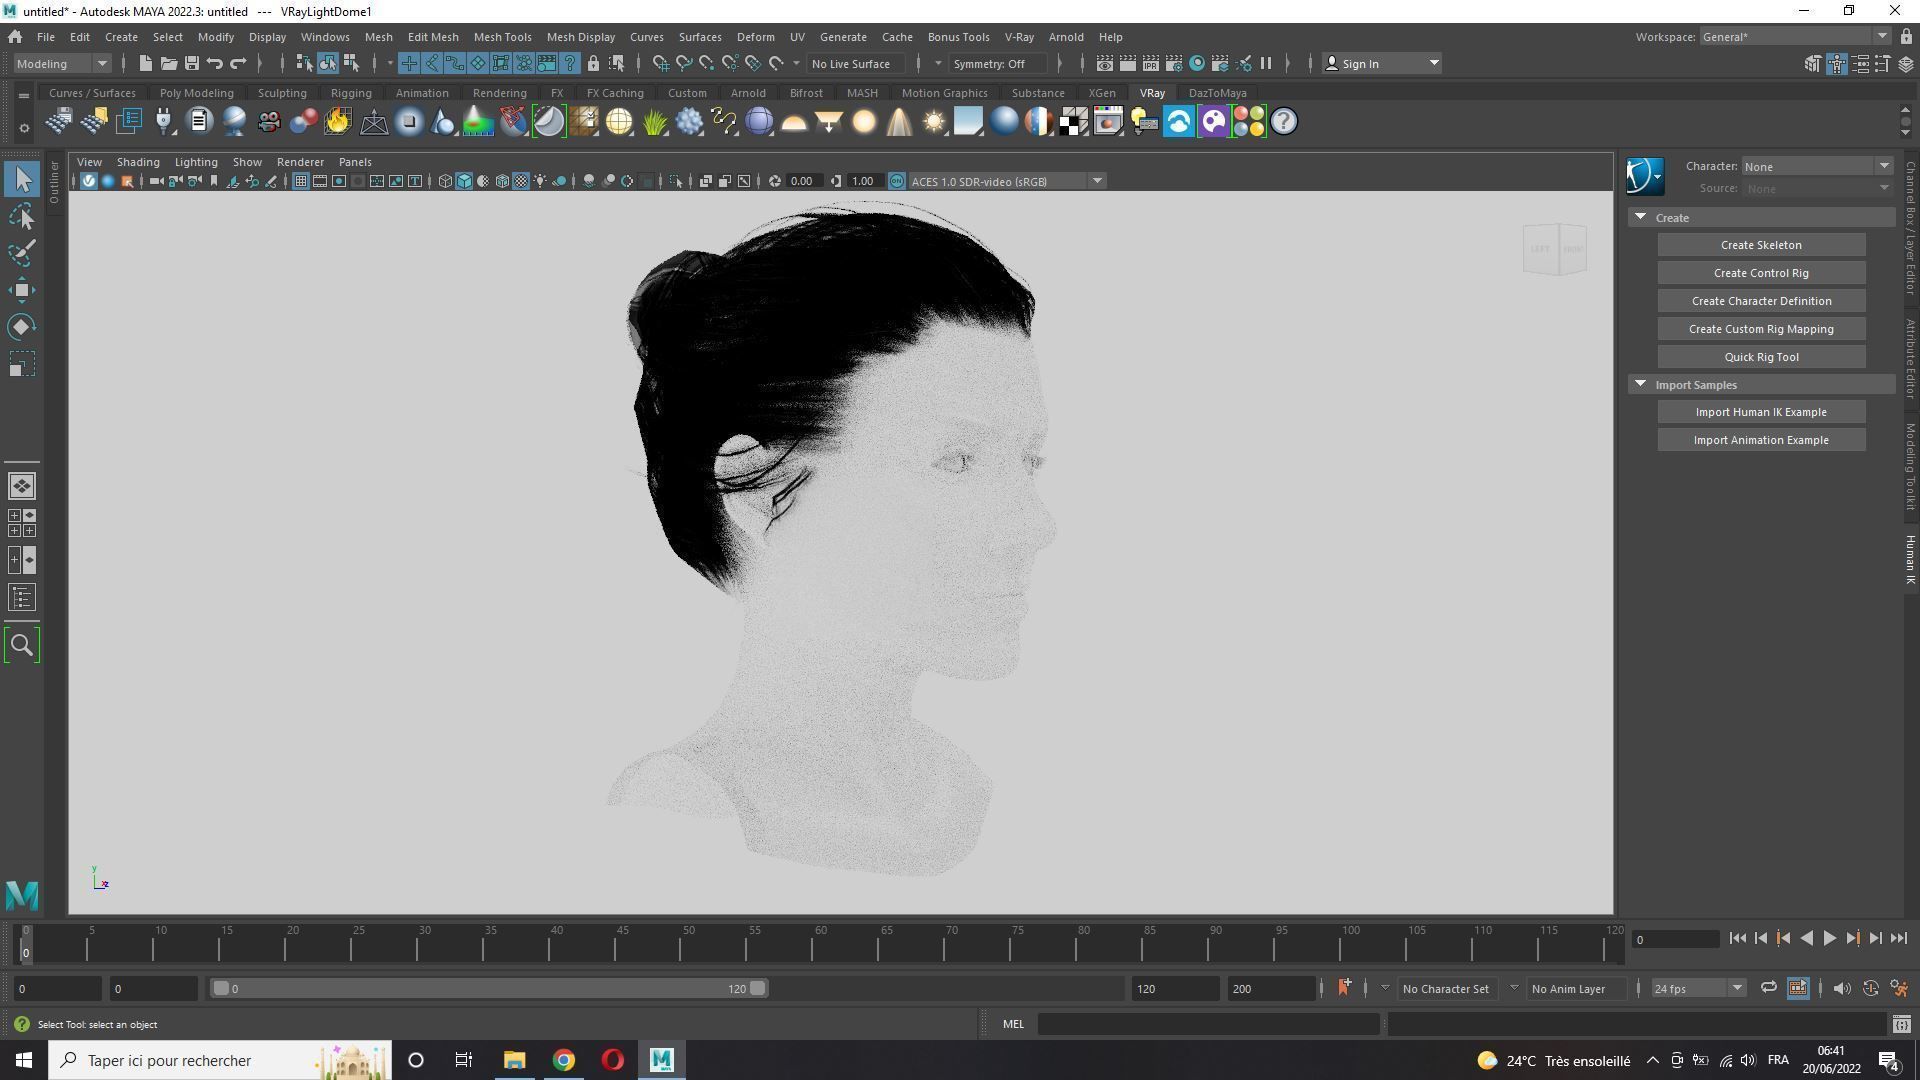Open Chaos Cosmos browser purple shelf icon
Screen dimensions: 1920x1080
(x=1213, y=122)
